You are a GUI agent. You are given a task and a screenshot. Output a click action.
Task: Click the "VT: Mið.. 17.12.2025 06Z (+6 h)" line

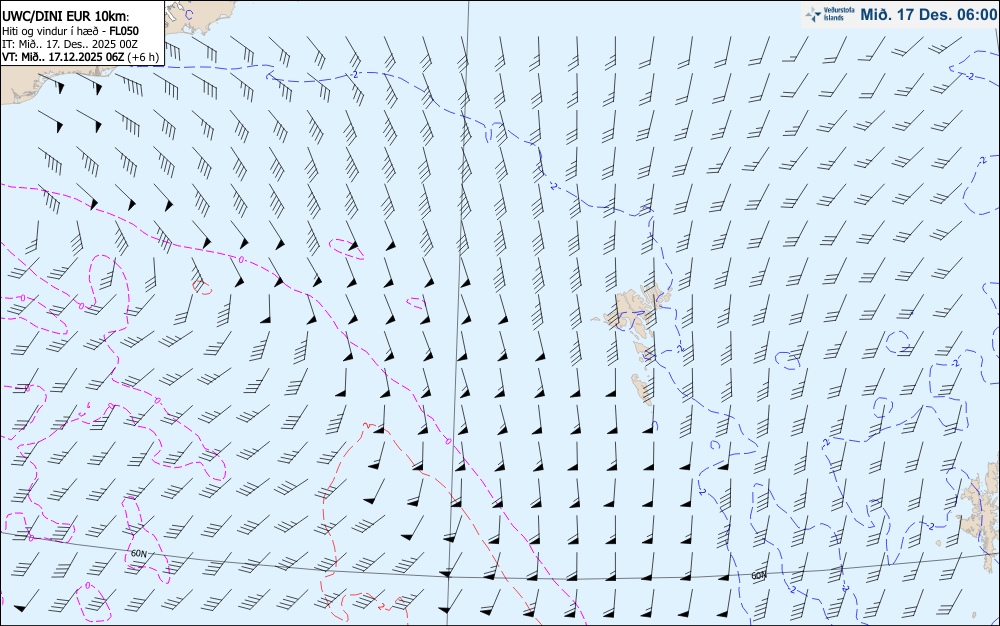tap(80, 57)
